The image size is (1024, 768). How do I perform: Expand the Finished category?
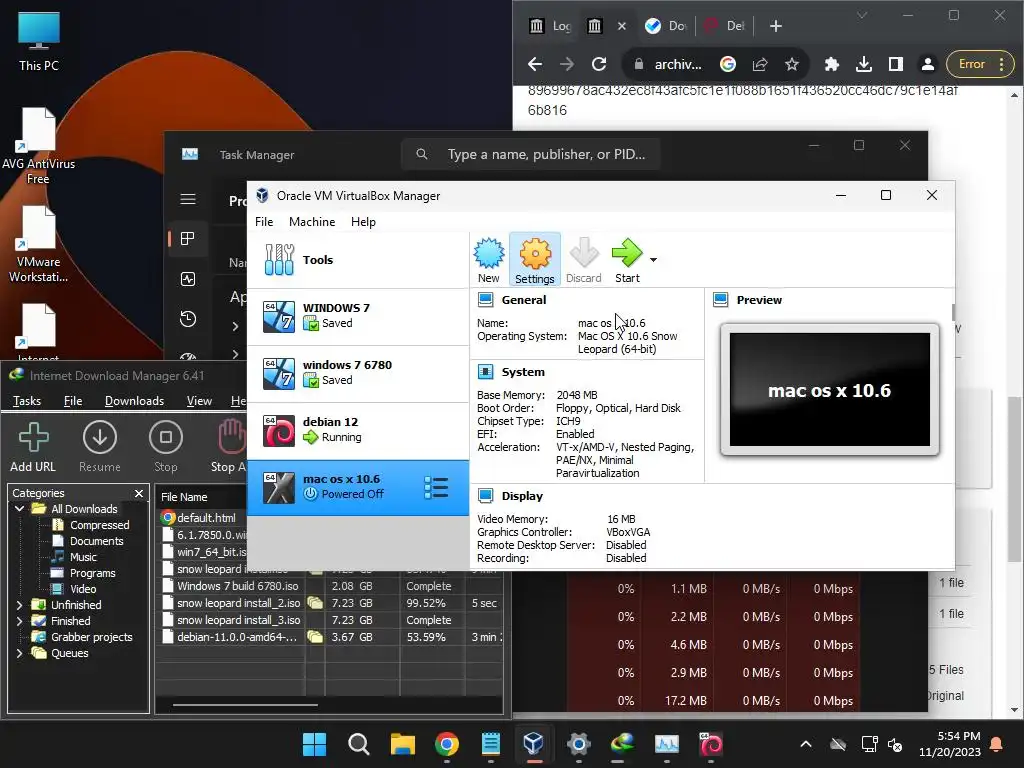coord(19,621)
